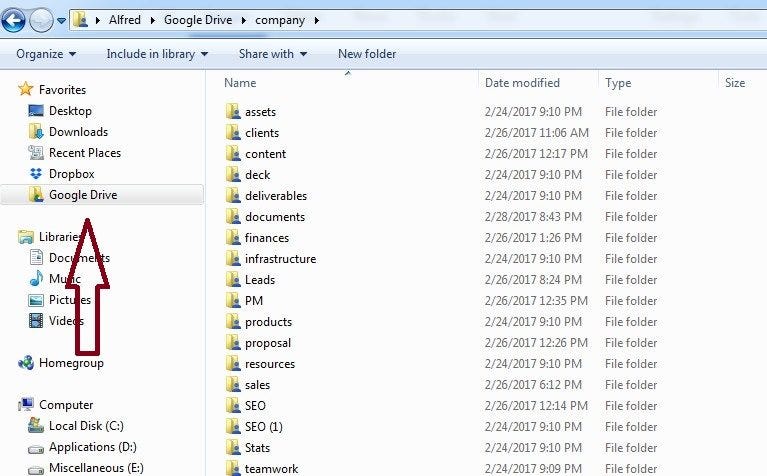Click date 2/26/2017 11:06 AM of clients
Viewport: 767px width, 476px height.
[537, 133]
